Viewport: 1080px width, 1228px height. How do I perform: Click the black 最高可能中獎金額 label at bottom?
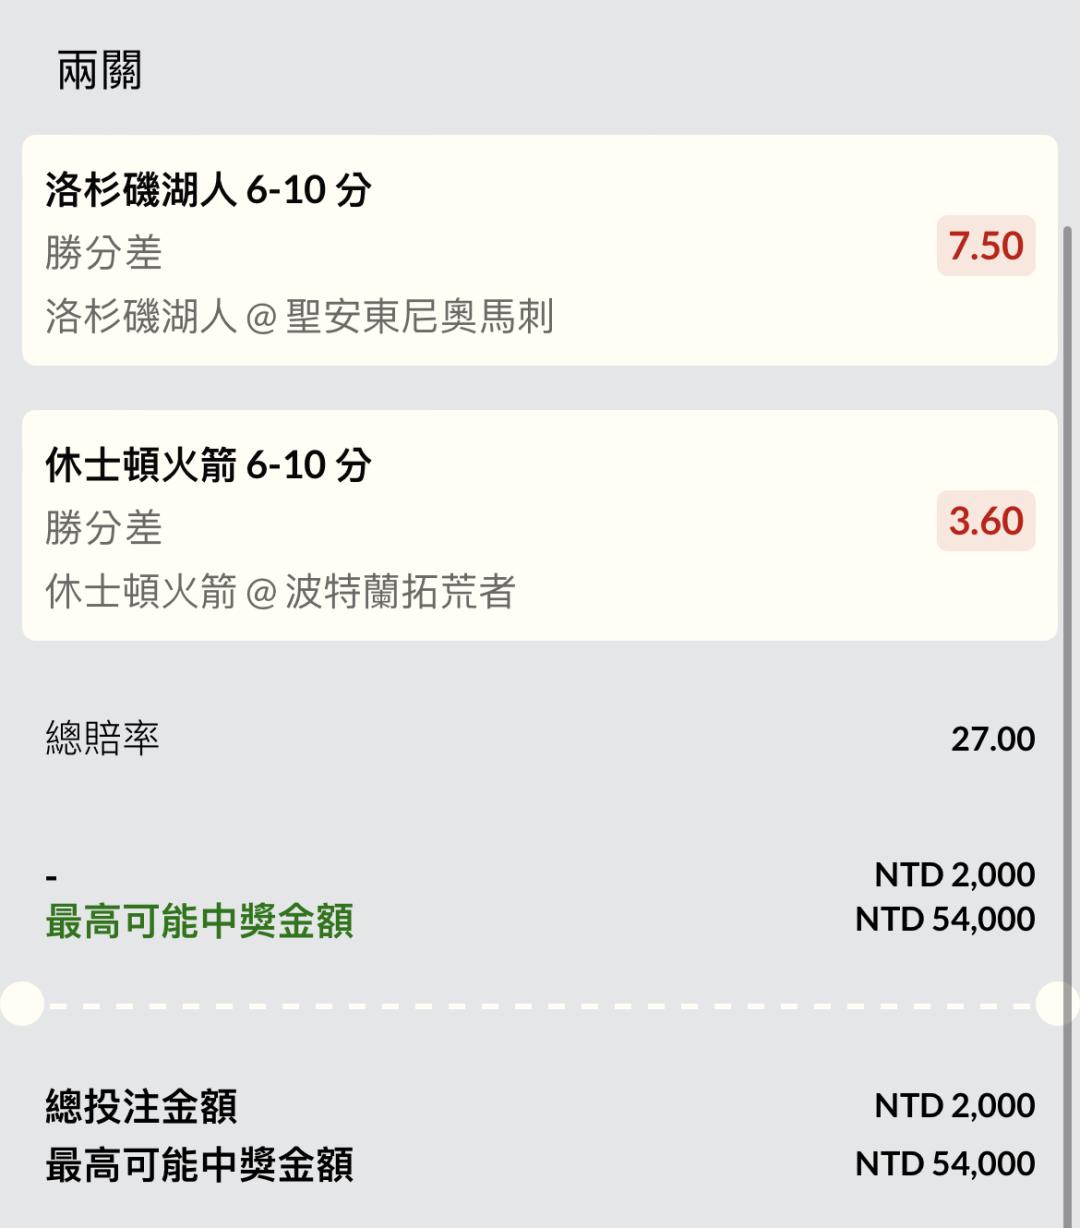[x=199, y=1165]
